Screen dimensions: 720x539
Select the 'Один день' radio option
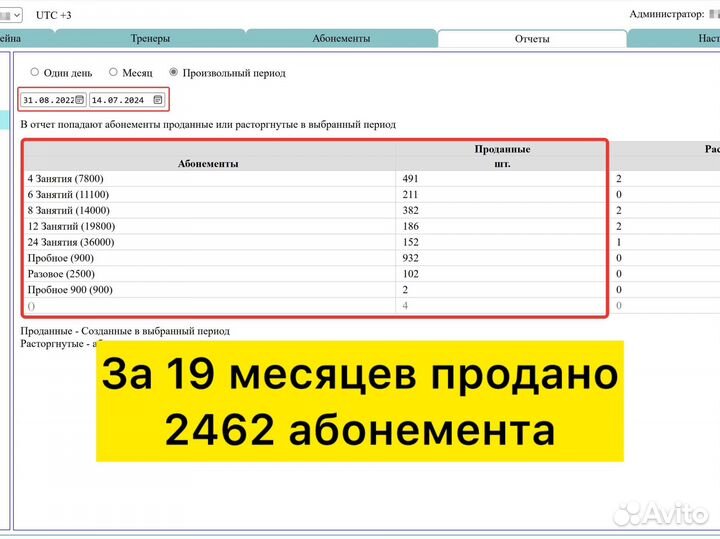pos(34,72)
